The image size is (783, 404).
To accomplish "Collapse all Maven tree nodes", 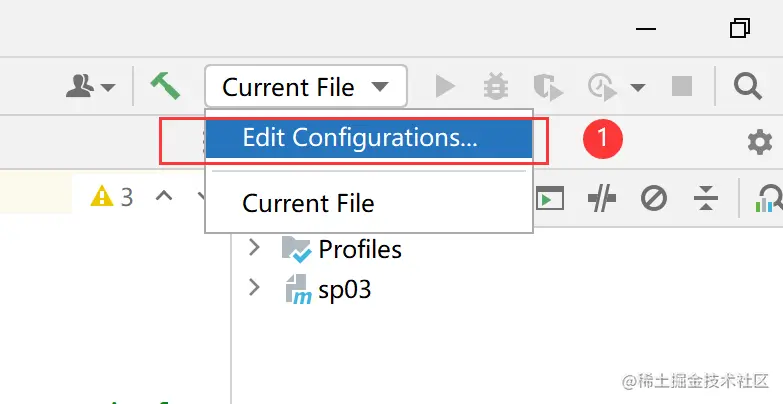I will click(706, 198).
